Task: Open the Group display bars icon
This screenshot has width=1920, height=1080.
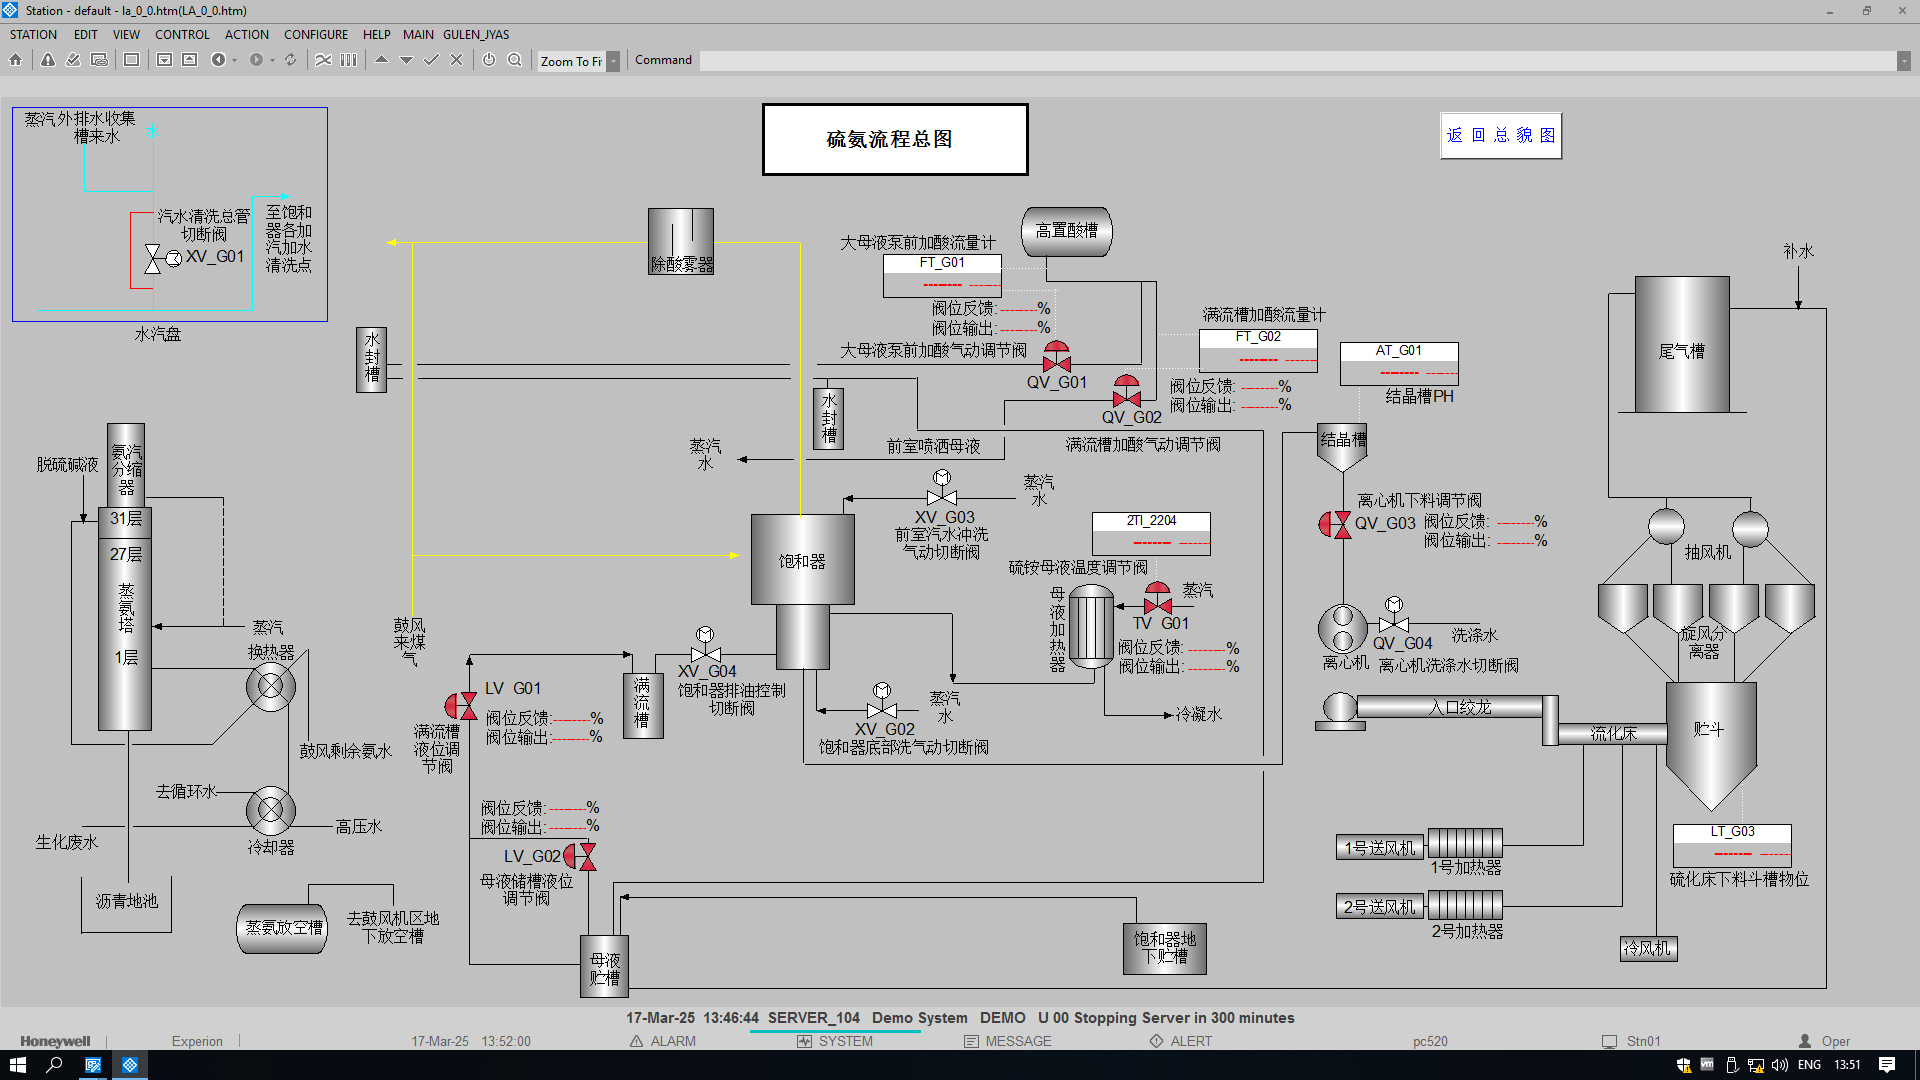Action: point(348,60)
